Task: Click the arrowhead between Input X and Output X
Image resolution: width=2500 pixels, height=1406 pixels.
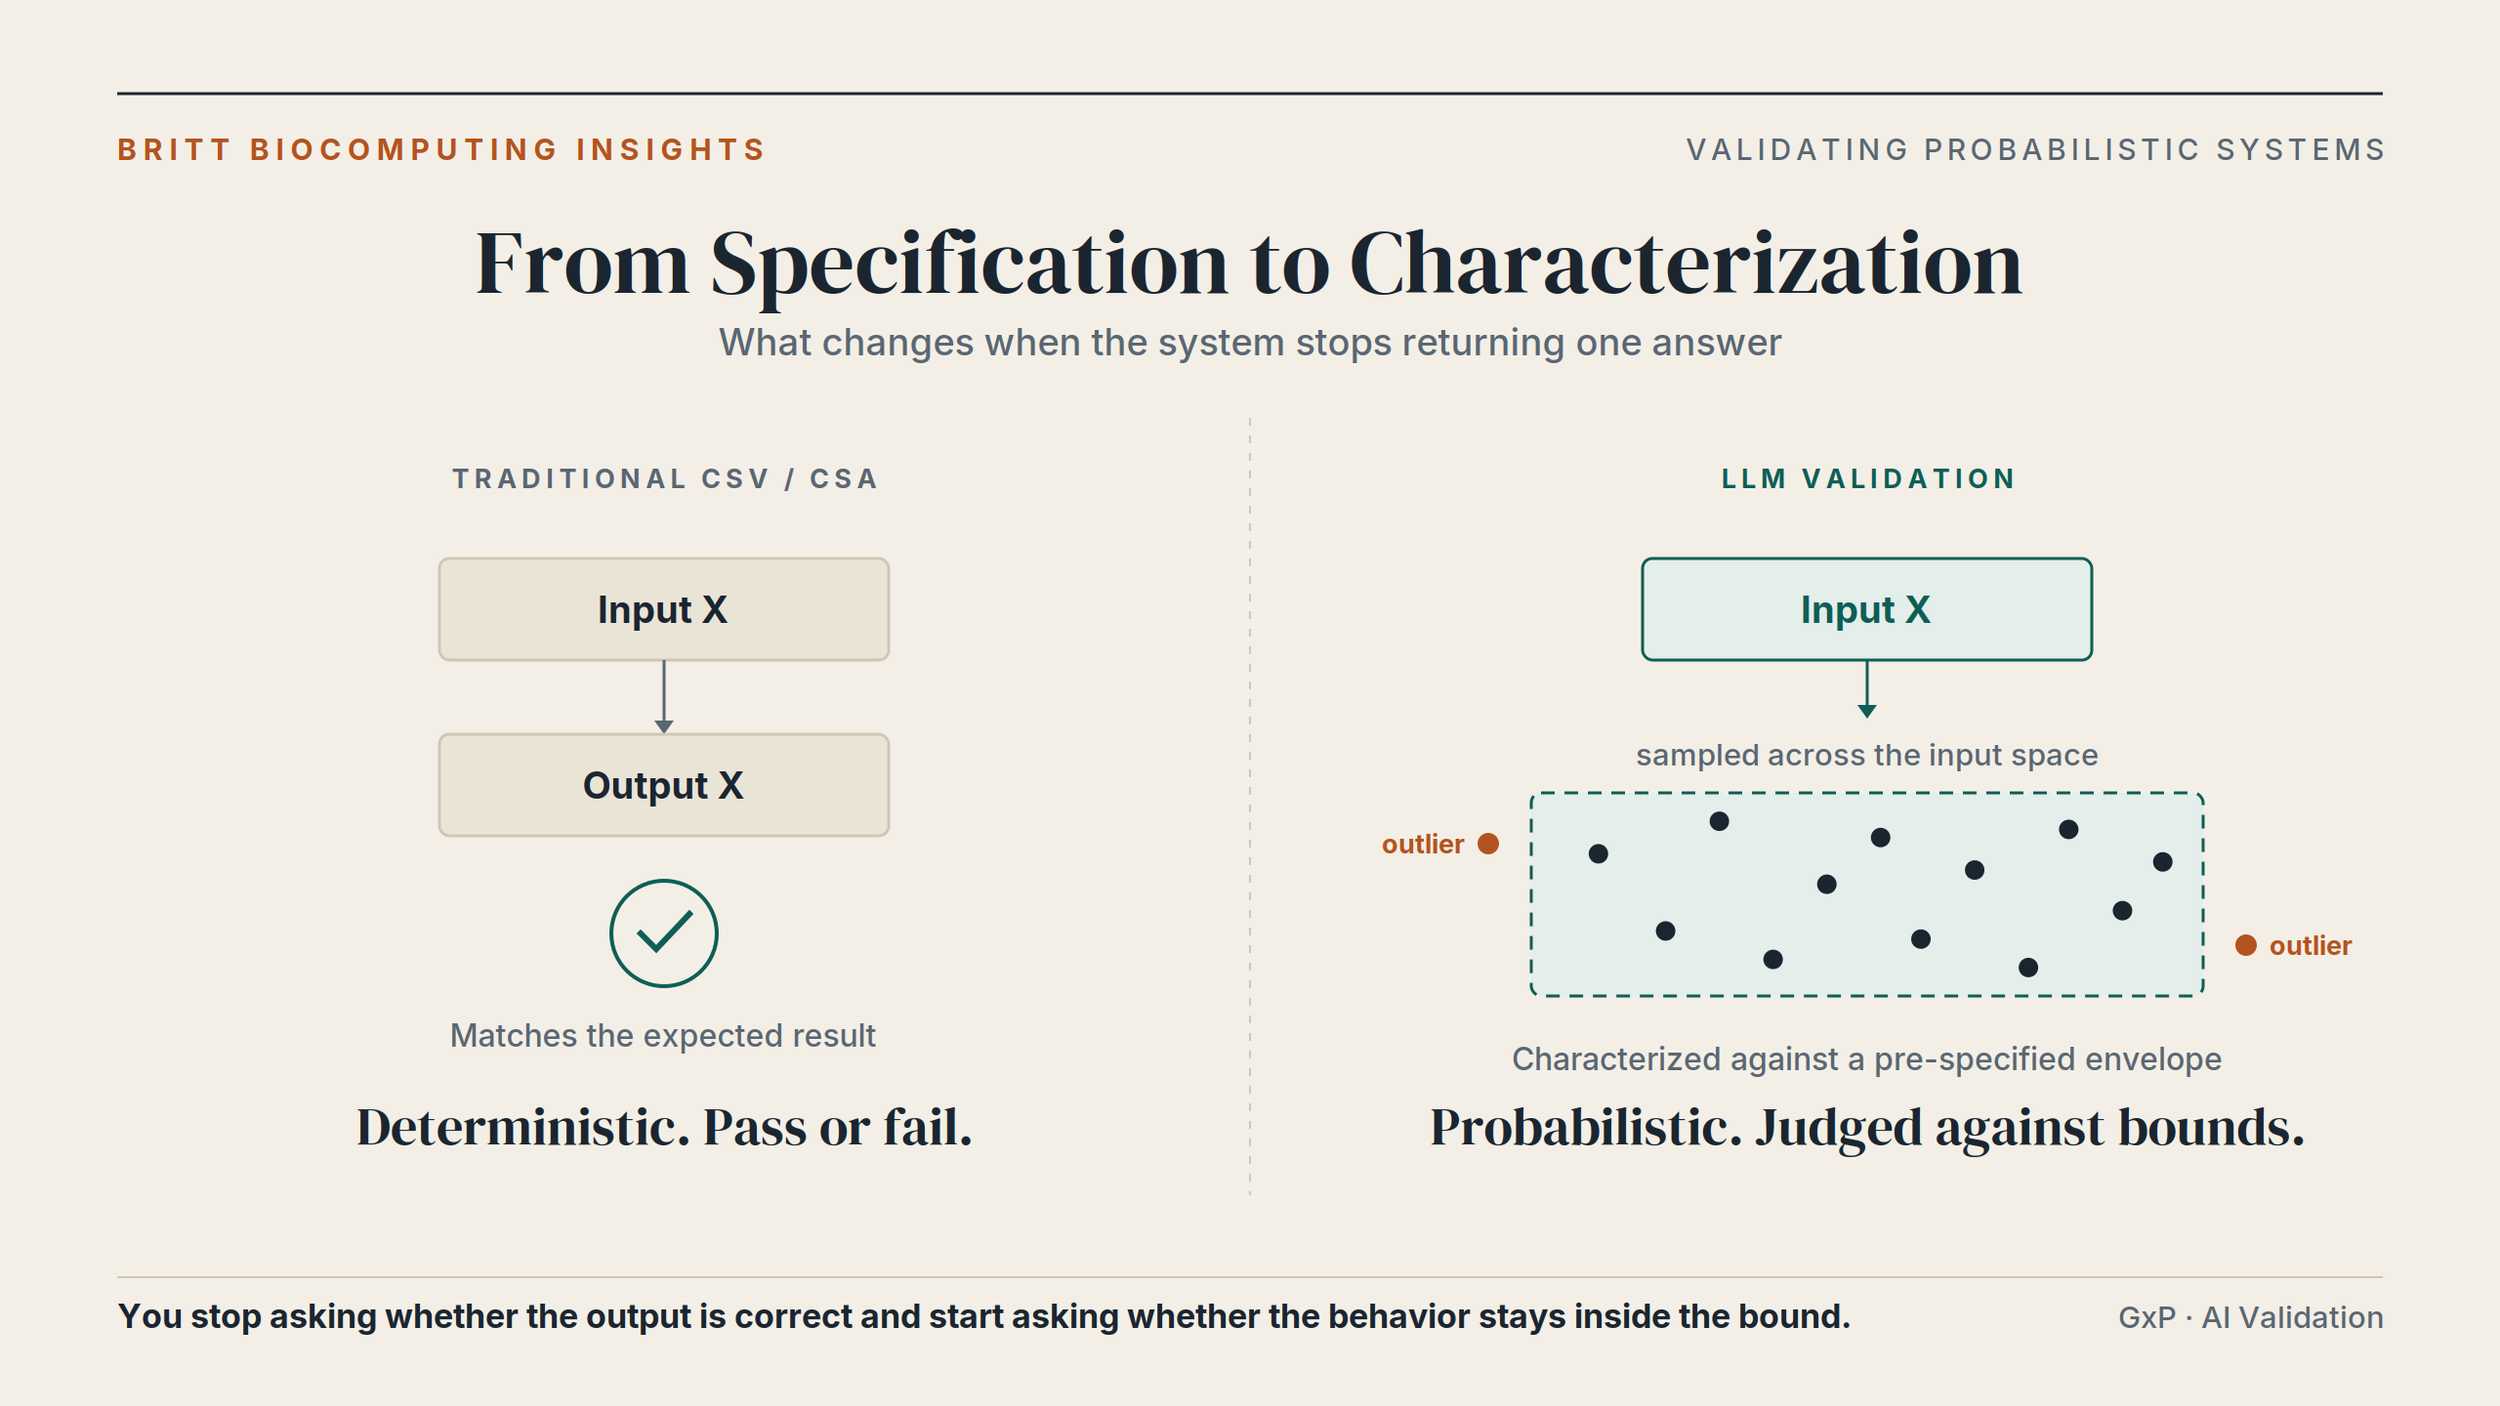Action: (664, 727)
